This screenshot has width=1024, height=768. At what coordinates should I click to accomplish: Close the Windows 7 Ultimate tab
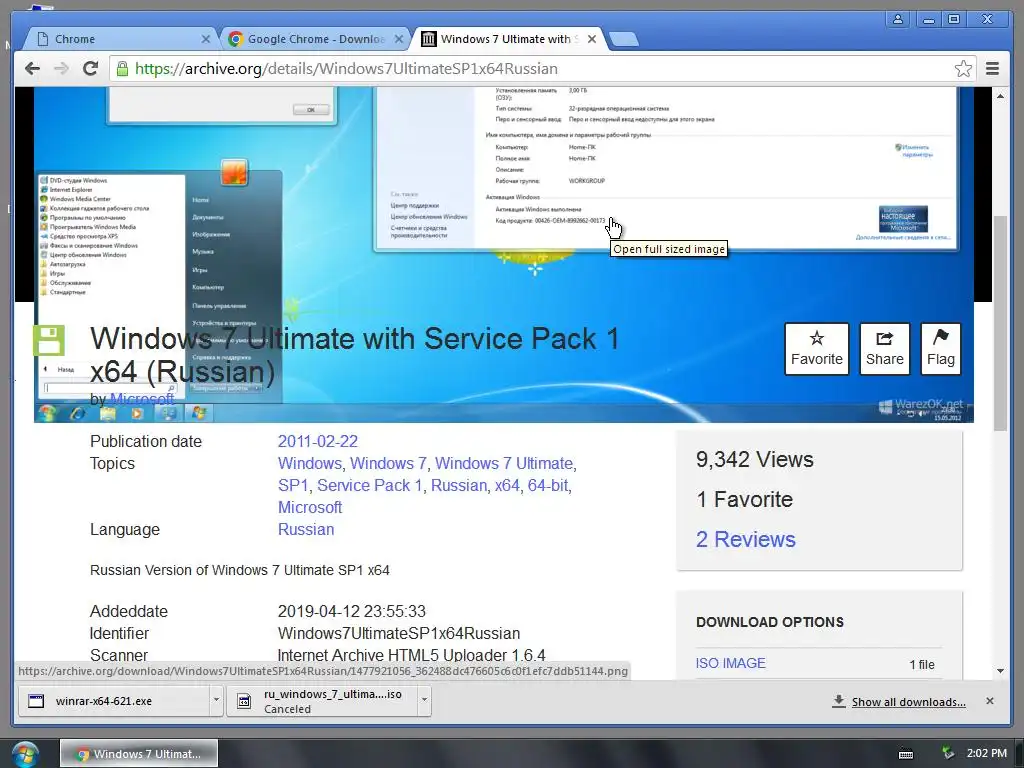tap(592, 39)
